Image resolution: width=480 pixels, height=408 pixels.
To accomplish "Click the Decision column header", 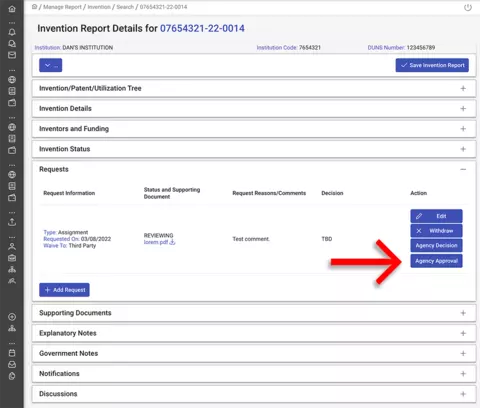I will [332, 193].
